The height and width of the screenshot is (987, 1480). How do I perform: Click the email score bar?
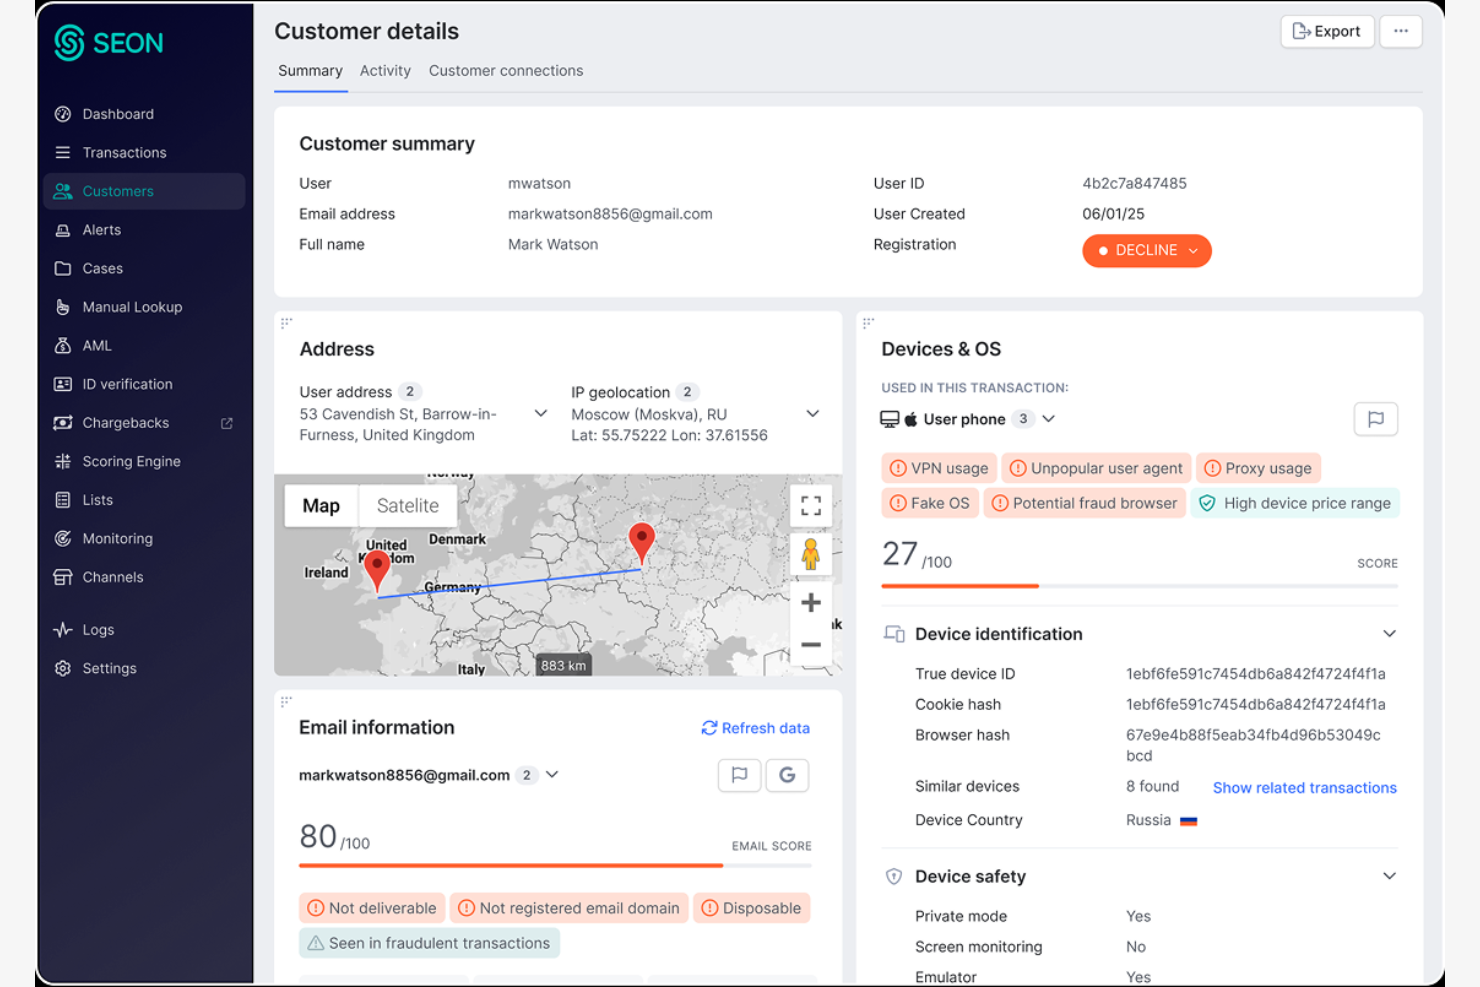[555, 865]
